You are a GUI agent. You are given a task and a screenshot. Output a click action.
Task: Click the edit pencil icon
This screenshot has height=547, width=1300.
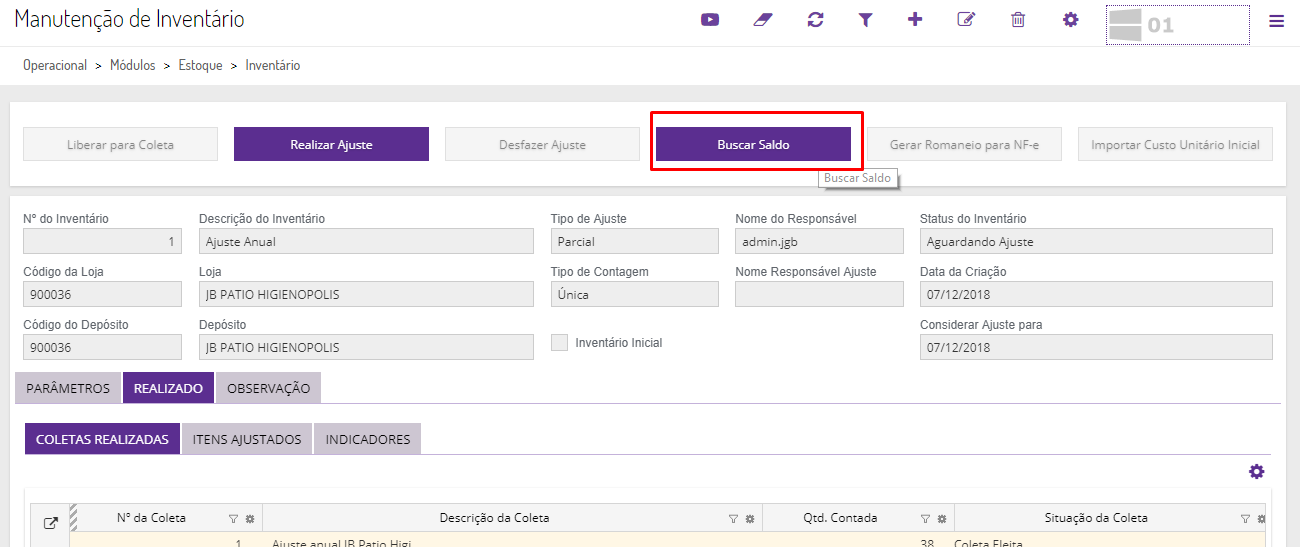966,19
